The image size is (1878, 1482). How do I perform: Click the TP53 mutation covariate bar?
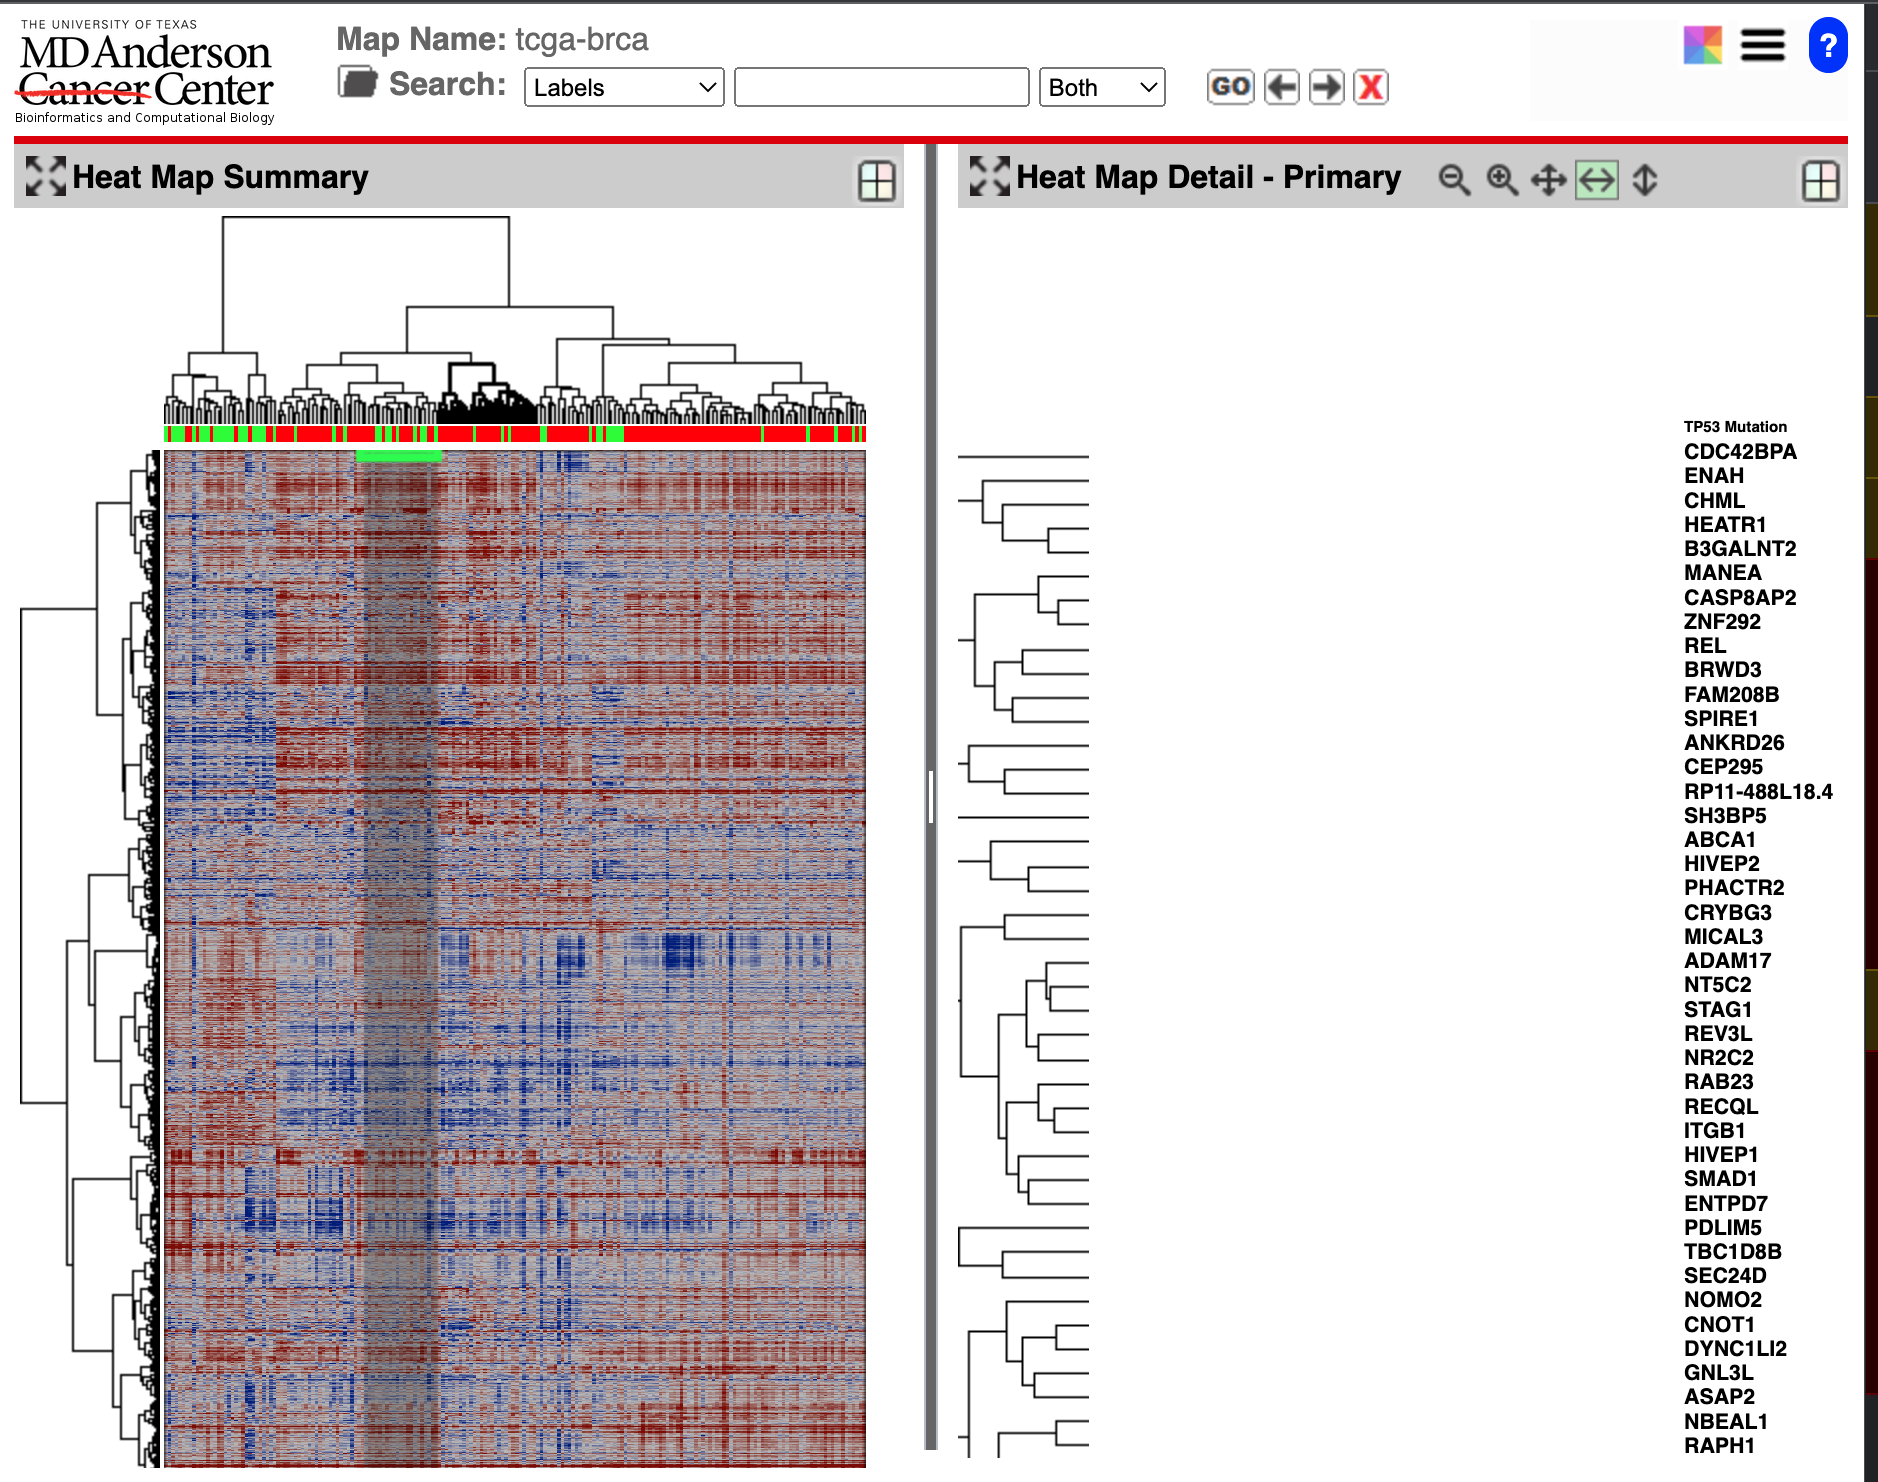[515, 434]
